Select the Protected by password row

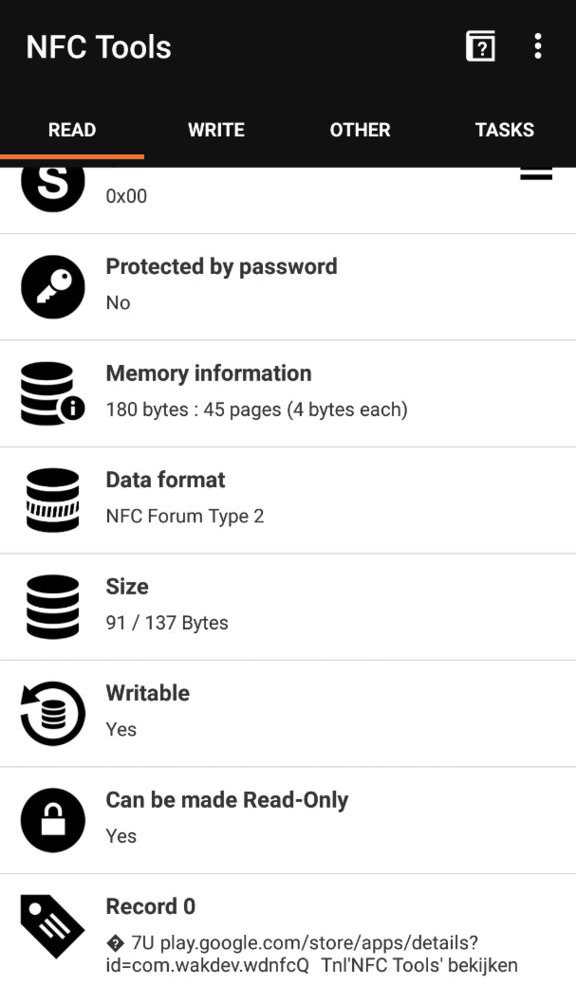(x=288, y=287)
